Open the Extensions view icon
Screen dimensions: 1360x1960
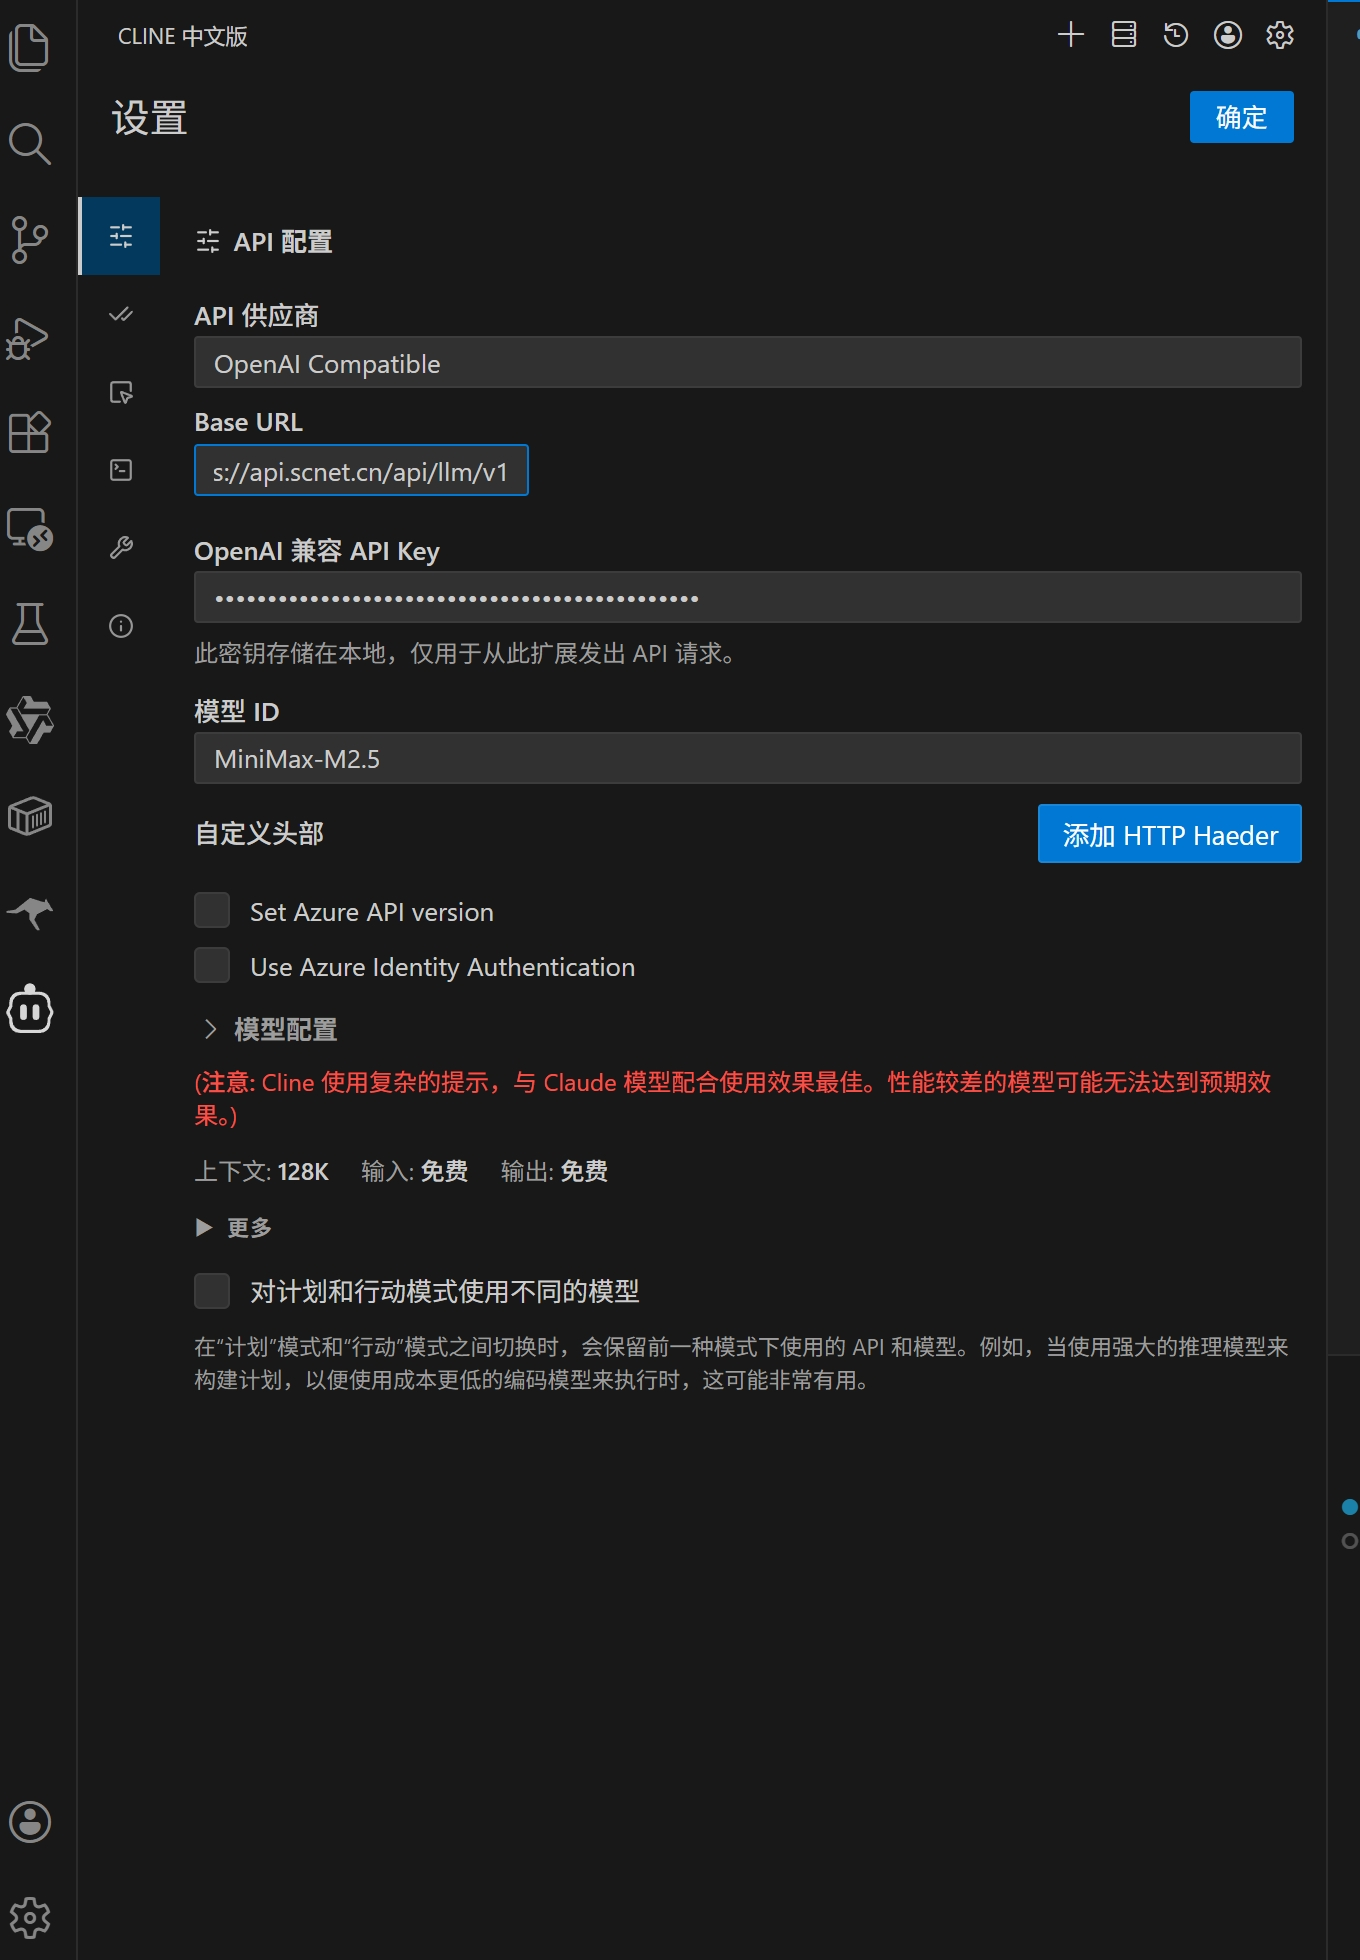[29, 432]
